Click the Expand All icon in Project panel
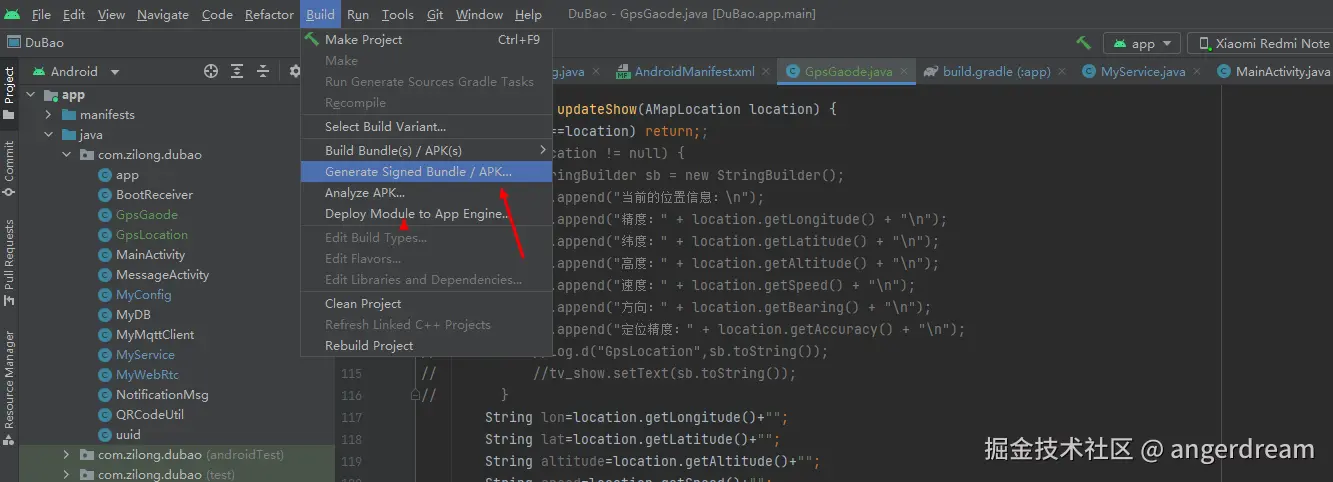 coord(237,72)
